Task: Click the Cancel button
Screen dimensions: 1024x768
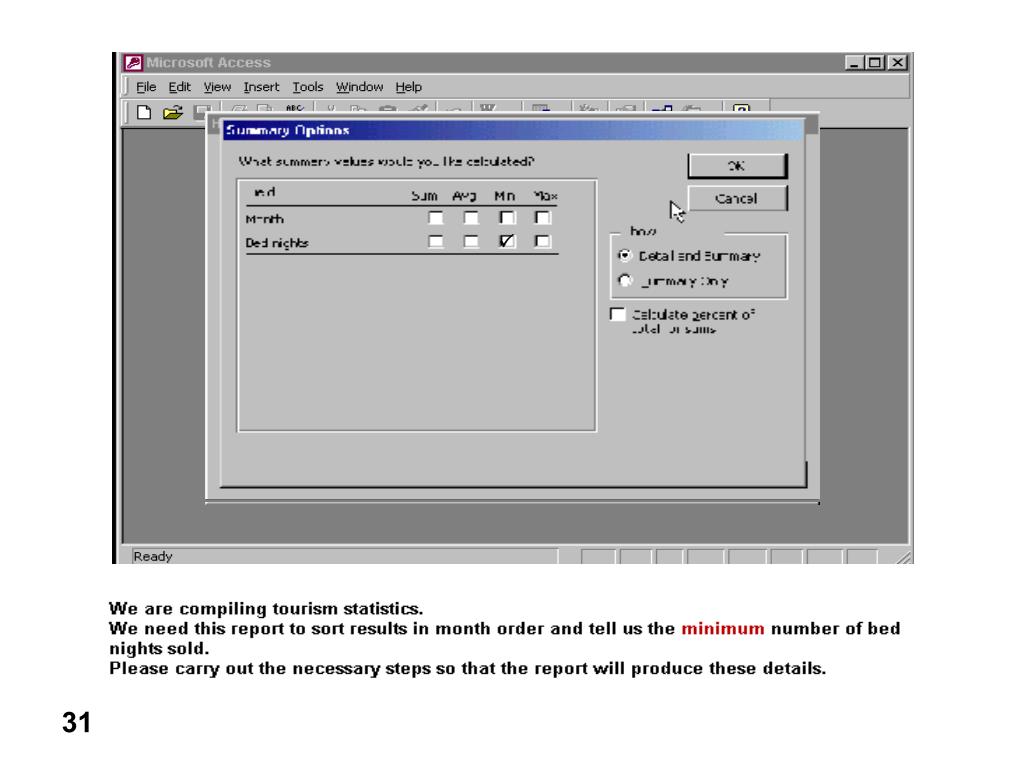Action: [737, 199]
